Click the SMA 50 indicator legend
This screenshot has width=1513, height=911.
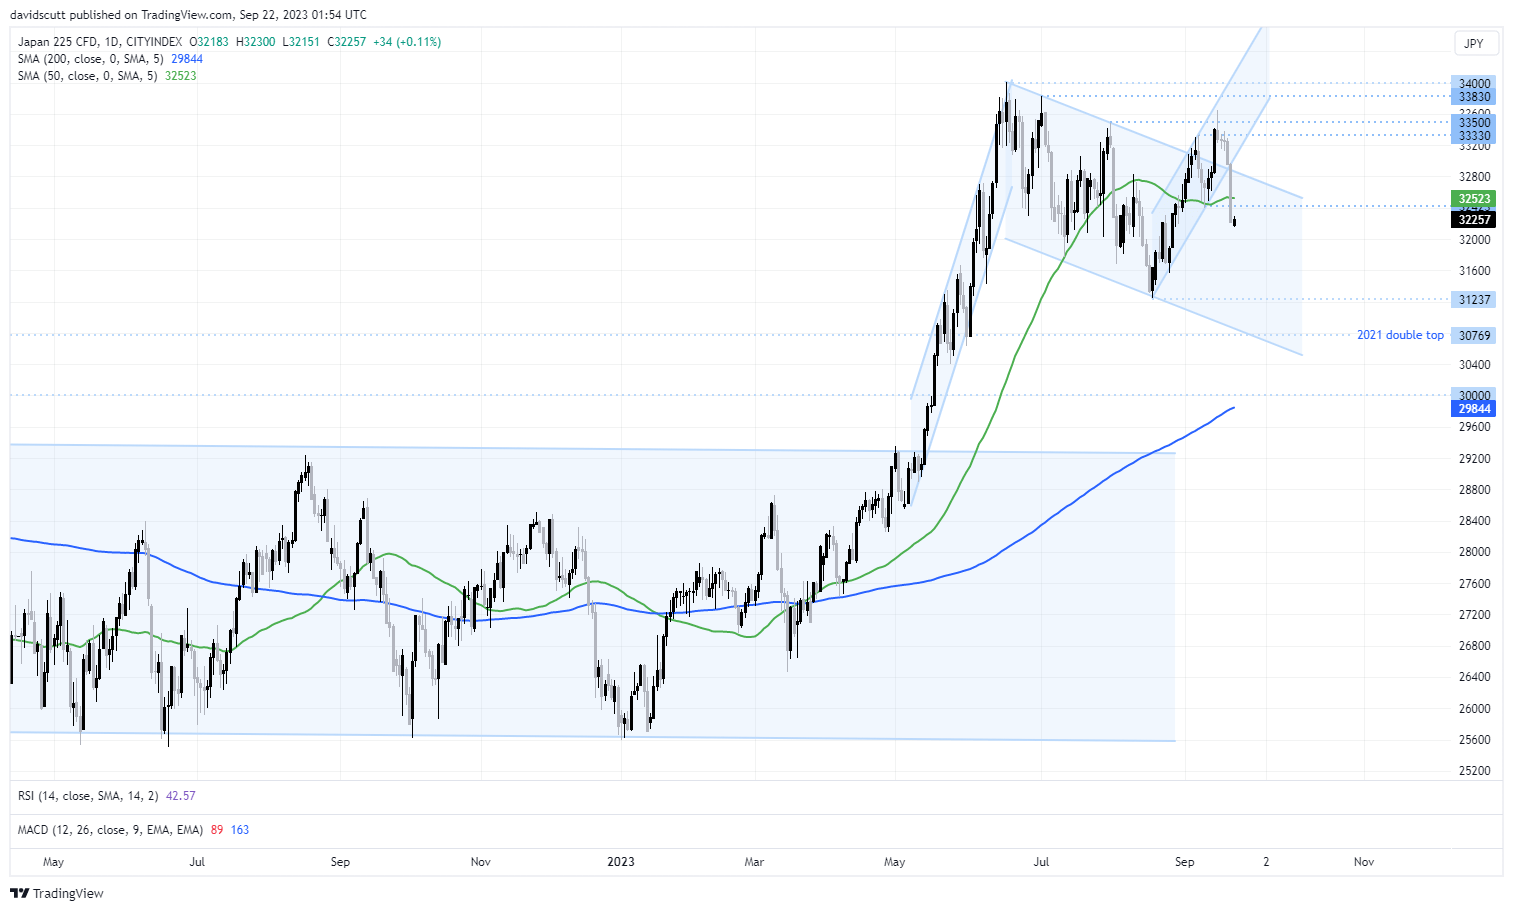click(x=107, y=76)
